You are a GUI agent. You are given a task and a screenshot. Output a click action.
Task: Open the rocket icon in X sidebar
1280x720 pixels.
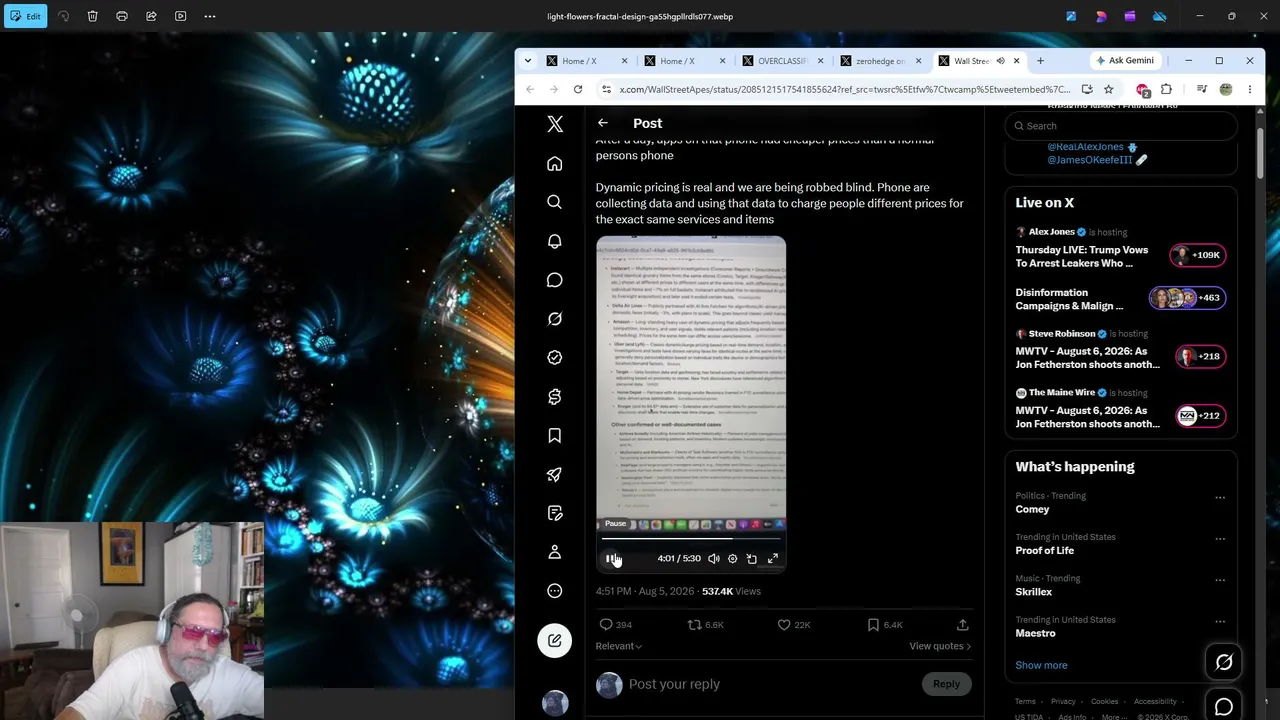pos(555,474)
